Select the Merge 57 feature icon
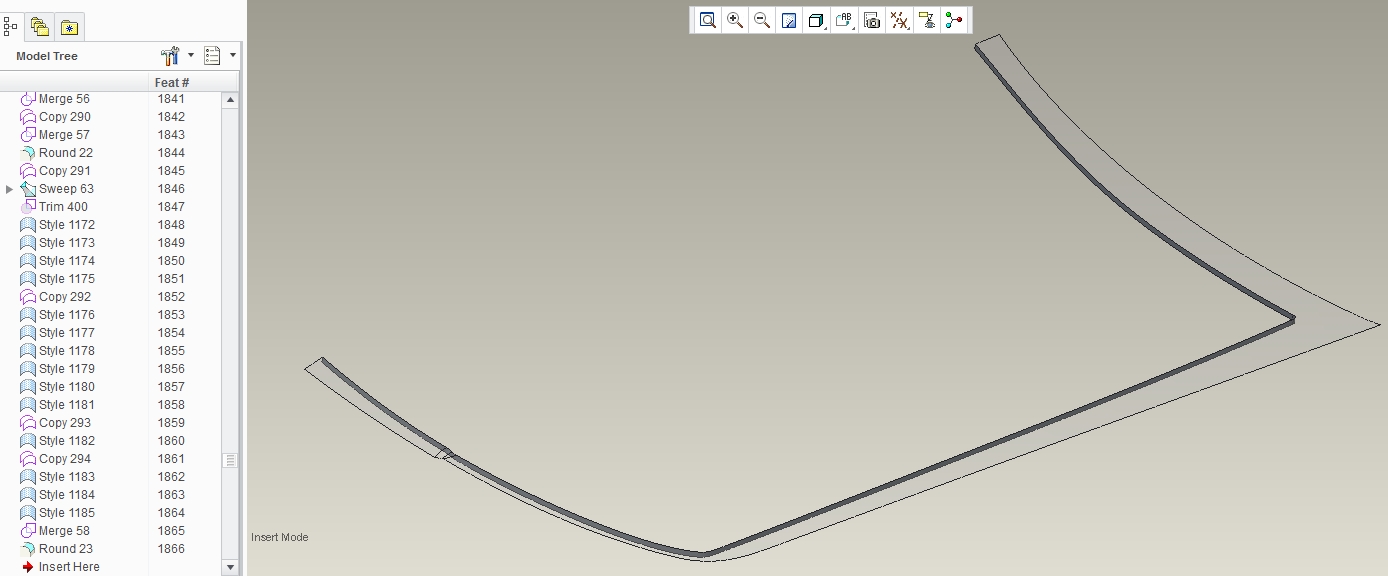The width and height of the screenshot is (1388, 576). click(x=28, y=135)
